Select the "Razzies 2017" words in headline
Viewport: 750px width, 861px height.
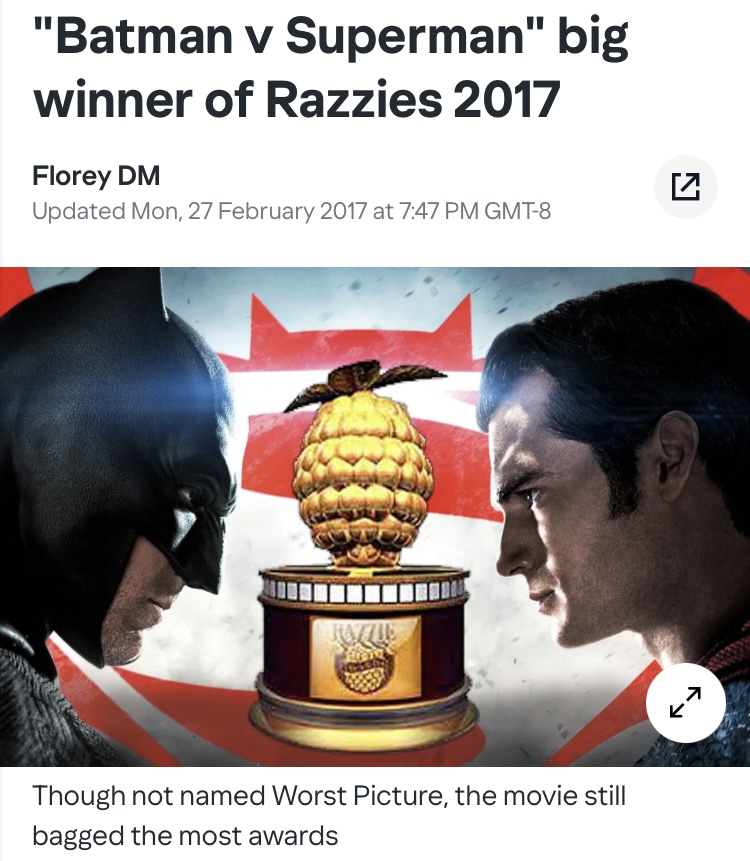tap(413, 100)
